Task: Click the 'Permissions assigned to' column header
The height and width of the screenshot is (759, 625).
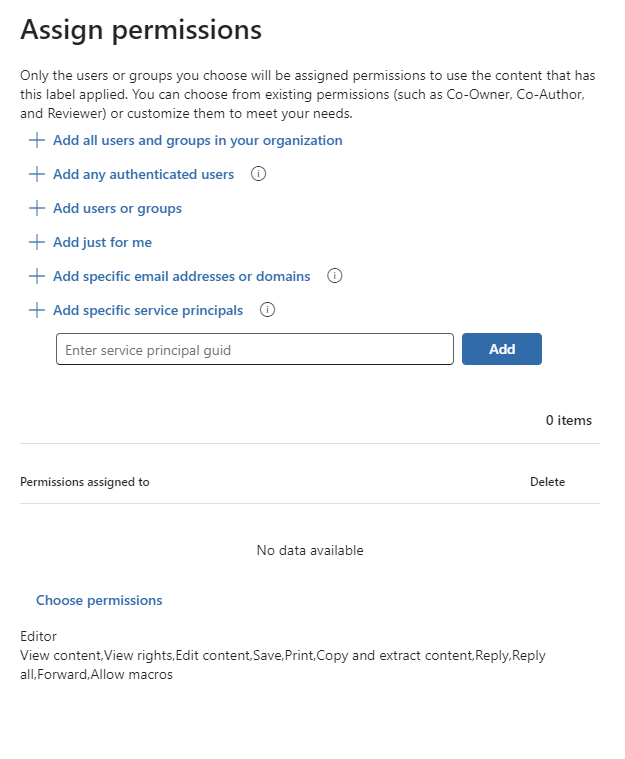Action: click(85, 482)
